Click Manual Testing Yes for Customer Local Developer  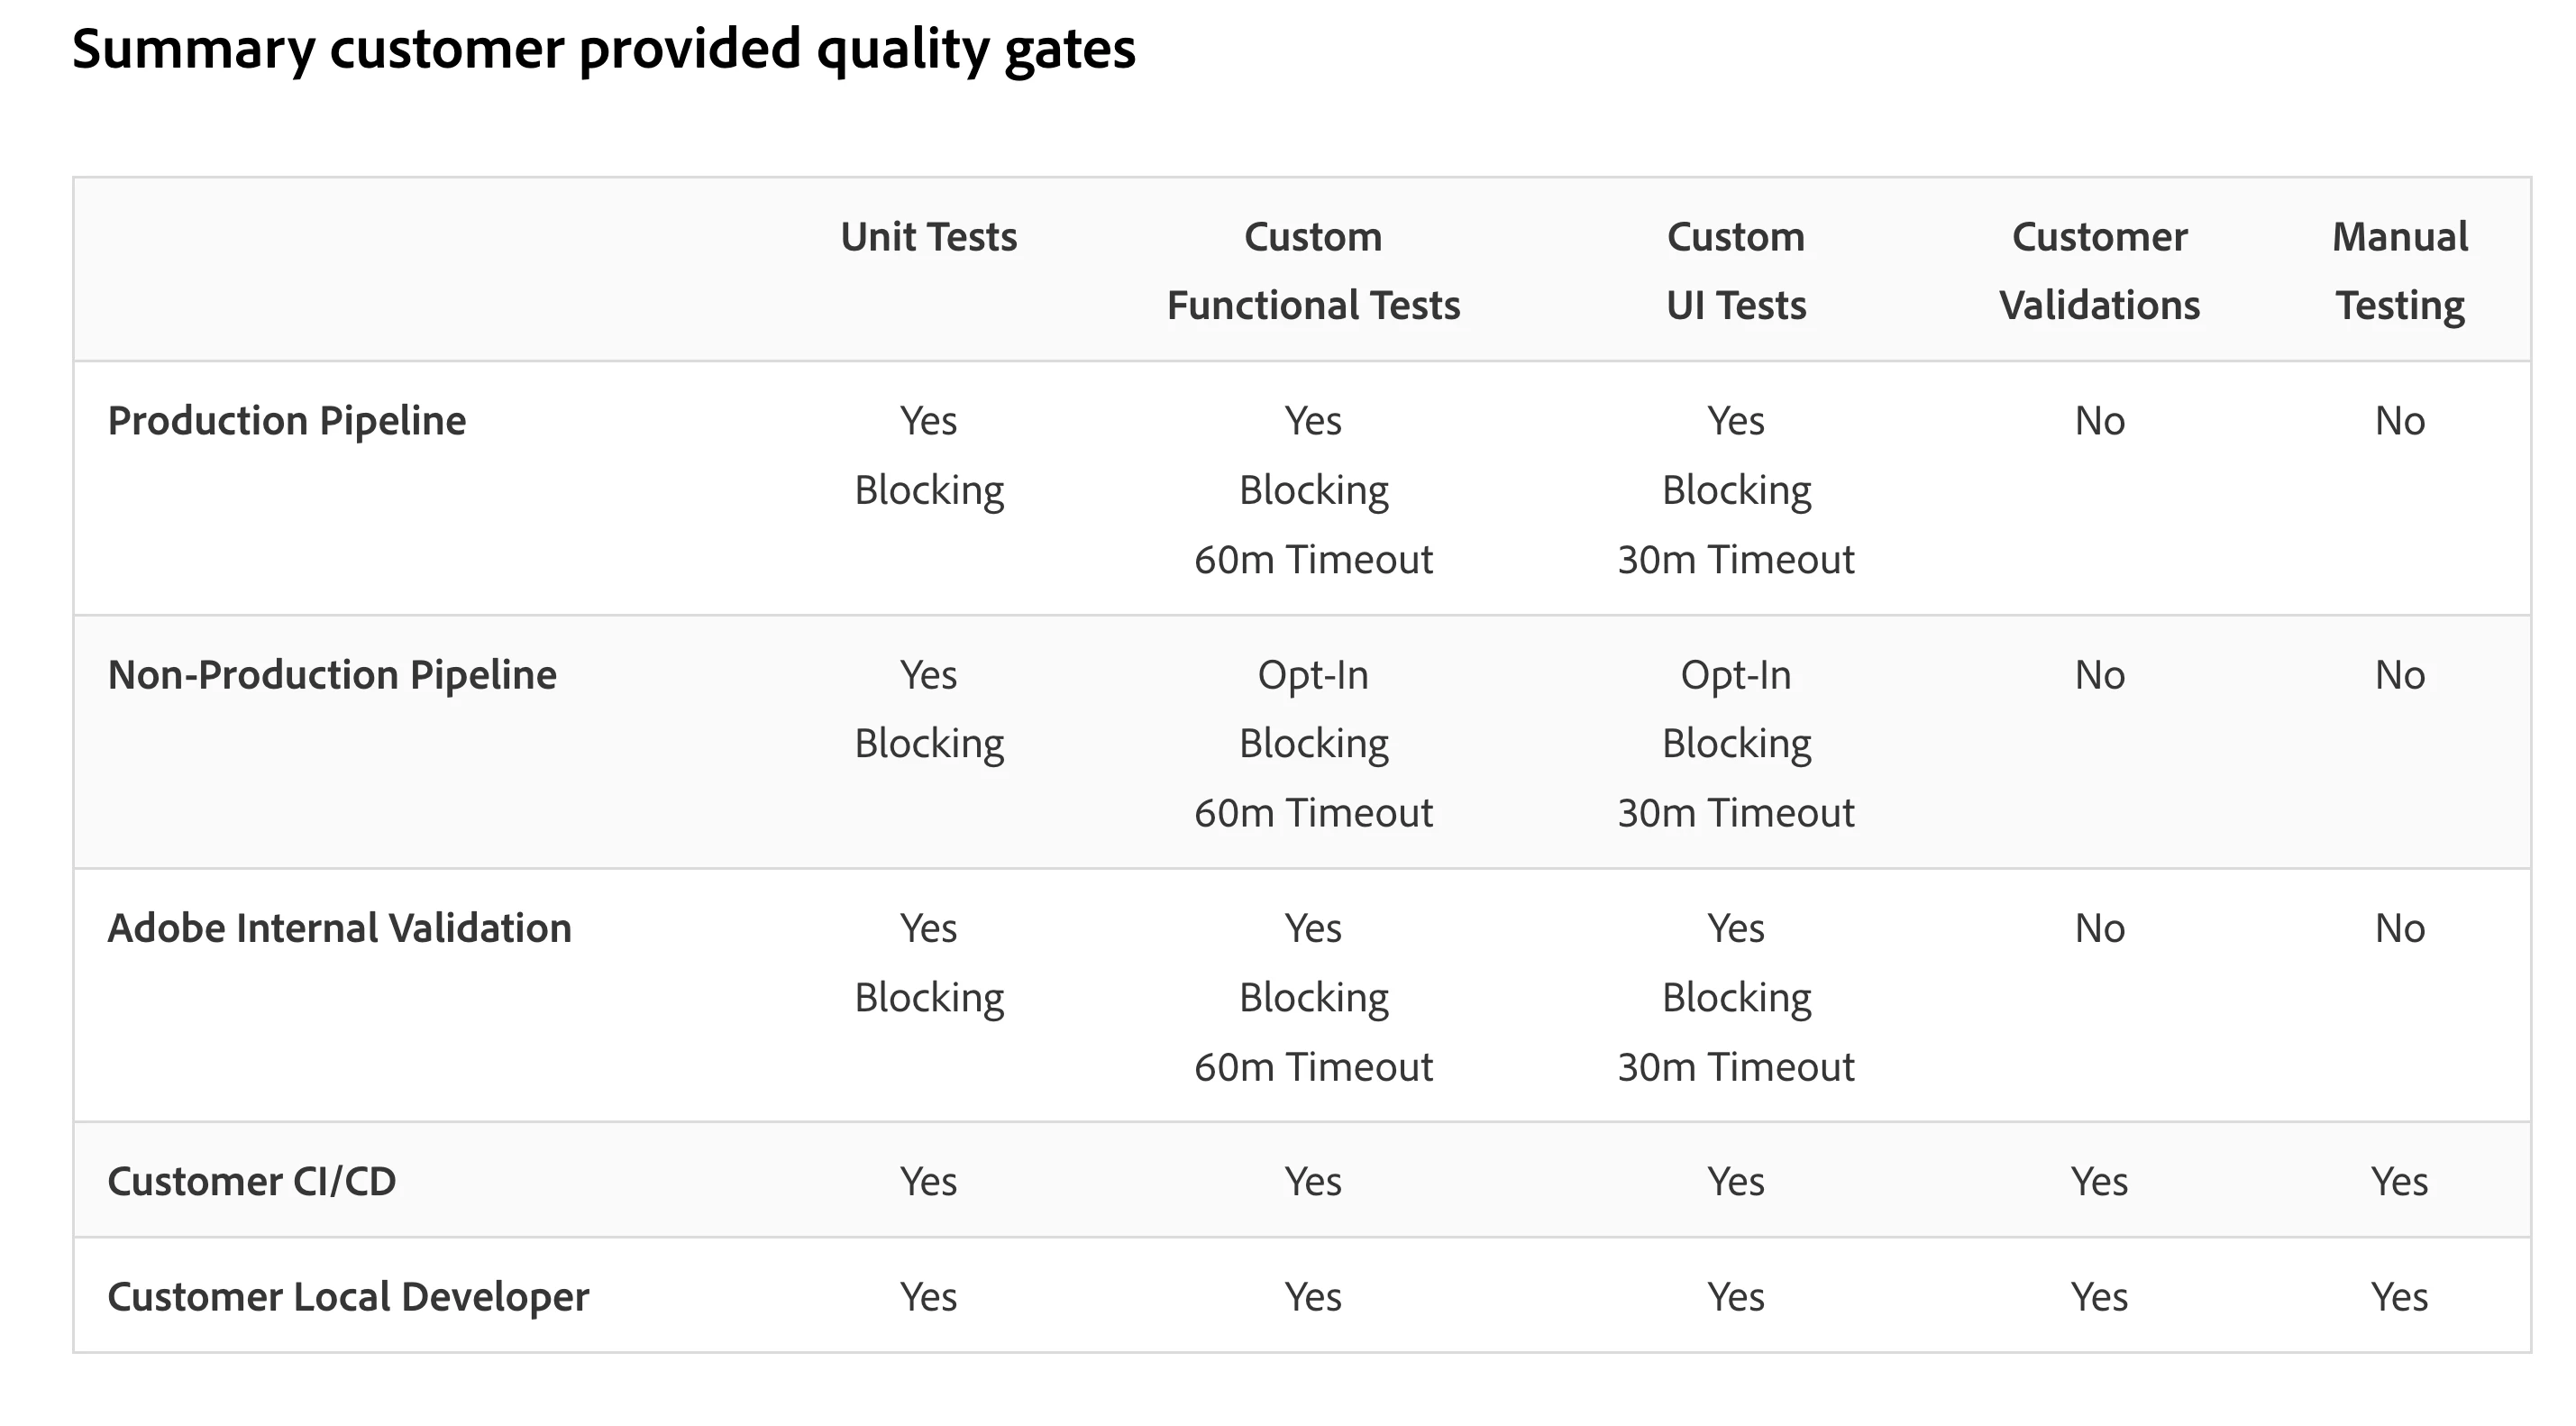2399,1297
